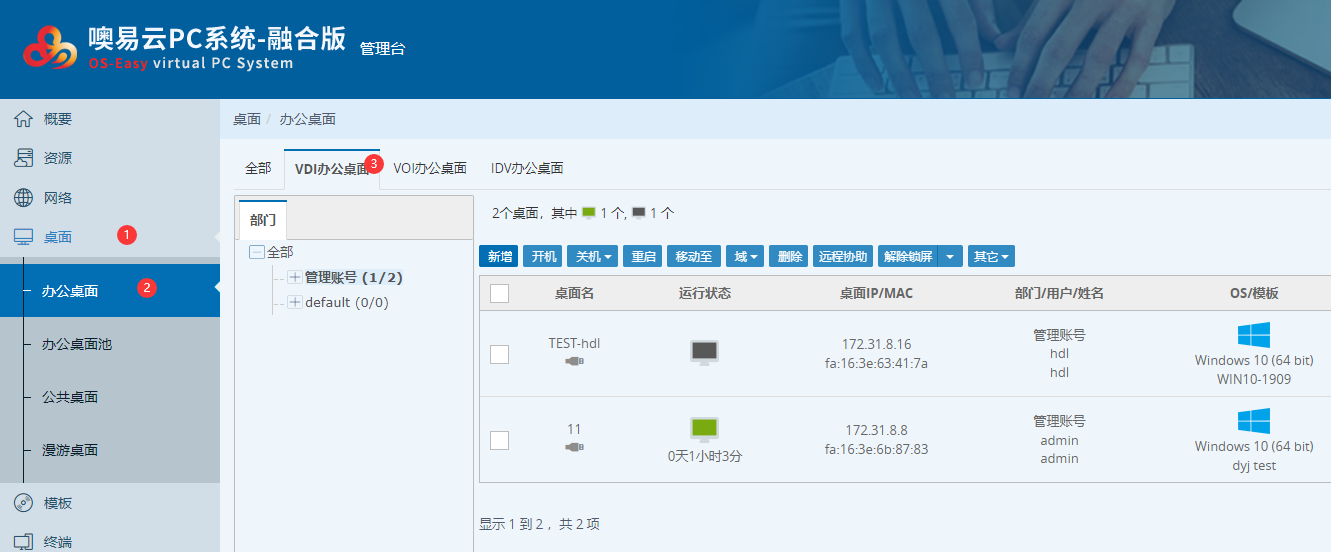Click the Windows logo in WIN10-1909 row

click(x=1253, y=335)
